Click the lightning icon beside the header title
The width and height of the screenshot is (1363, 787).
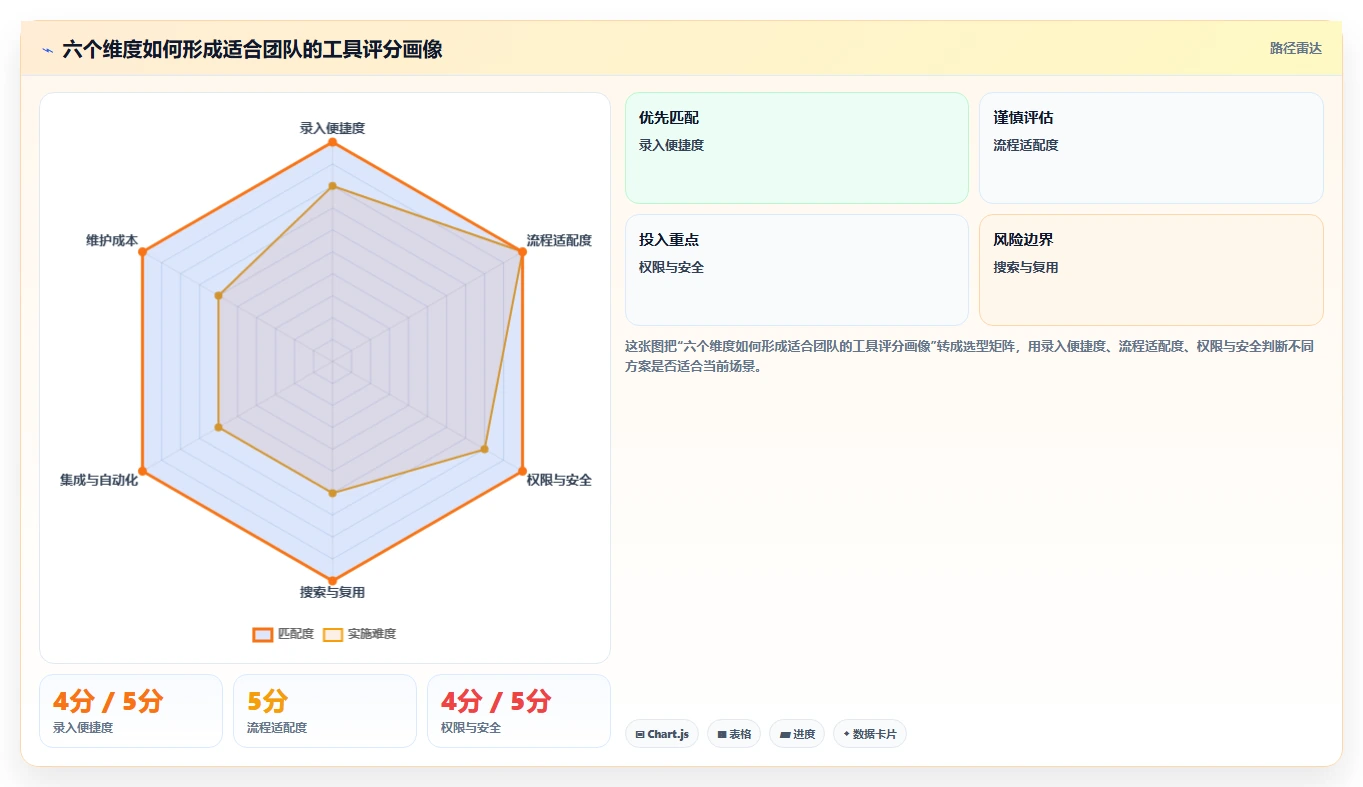pyautogui.click(x=47, y=49)
